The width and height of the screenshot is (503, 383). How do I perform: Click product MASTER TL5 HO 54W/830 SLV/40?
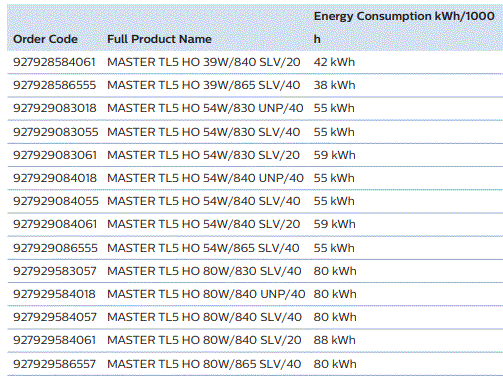pos(203,132)
